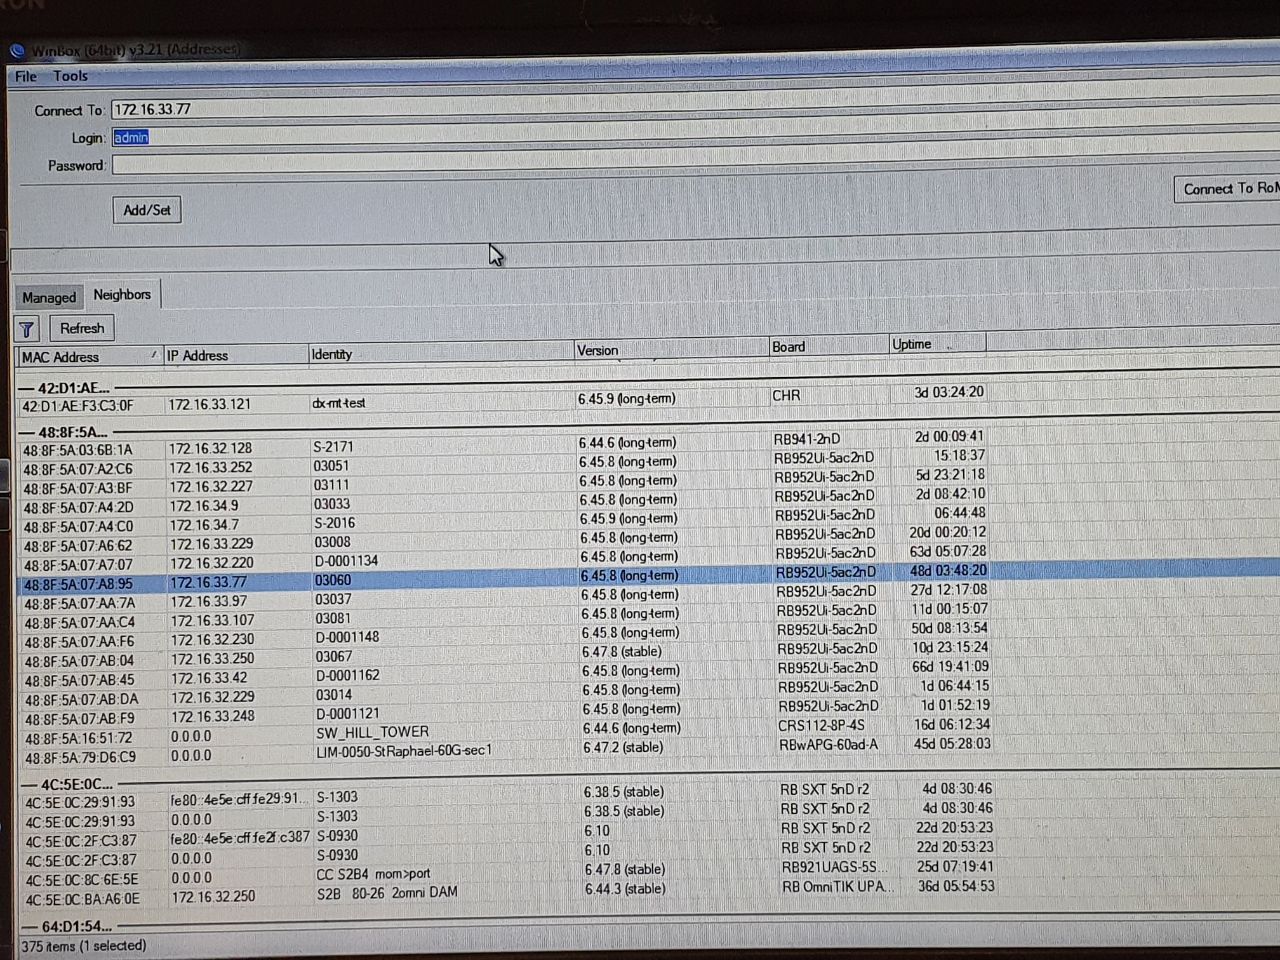
Task: Click the Connect To RoMON button
Action: (1228, 189)
